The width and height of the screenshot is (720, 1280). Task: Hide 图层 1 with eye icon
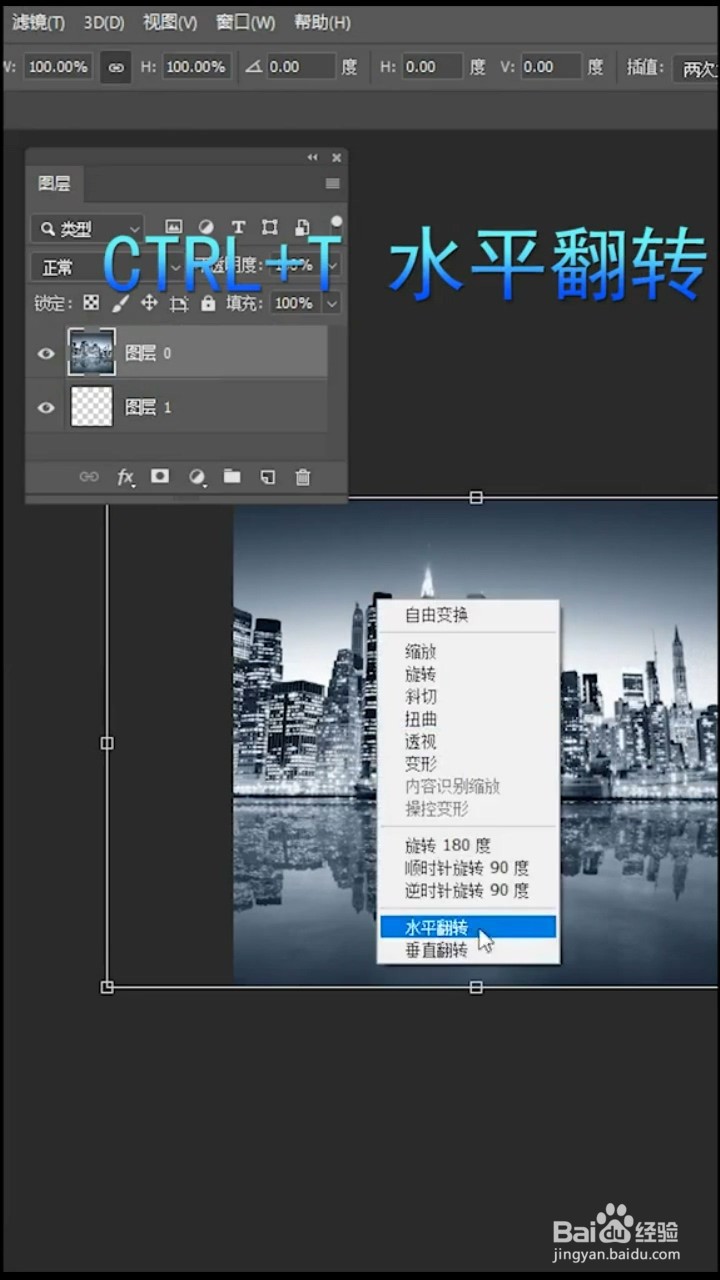click(46, 407)
